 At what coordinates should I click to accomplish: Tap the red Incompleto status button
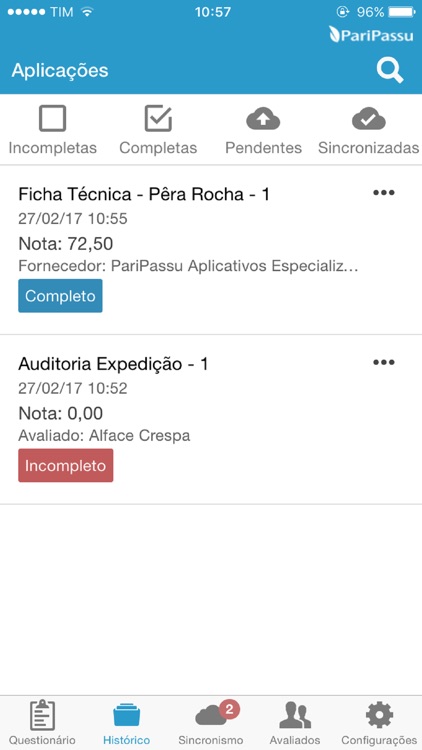point(66,465)
